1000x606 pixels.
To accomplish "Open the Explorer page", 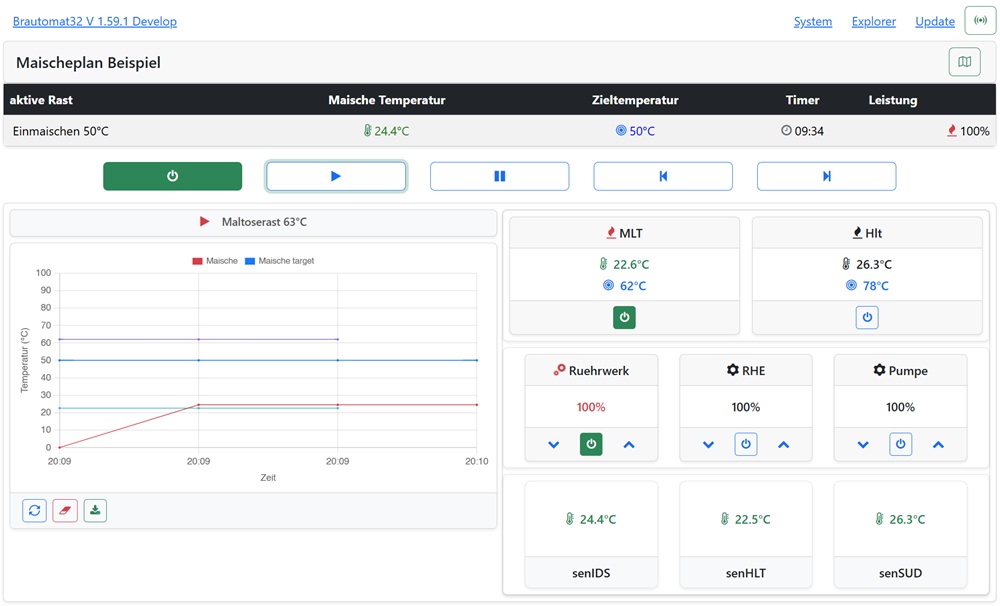I will click(x=873, y=21).
